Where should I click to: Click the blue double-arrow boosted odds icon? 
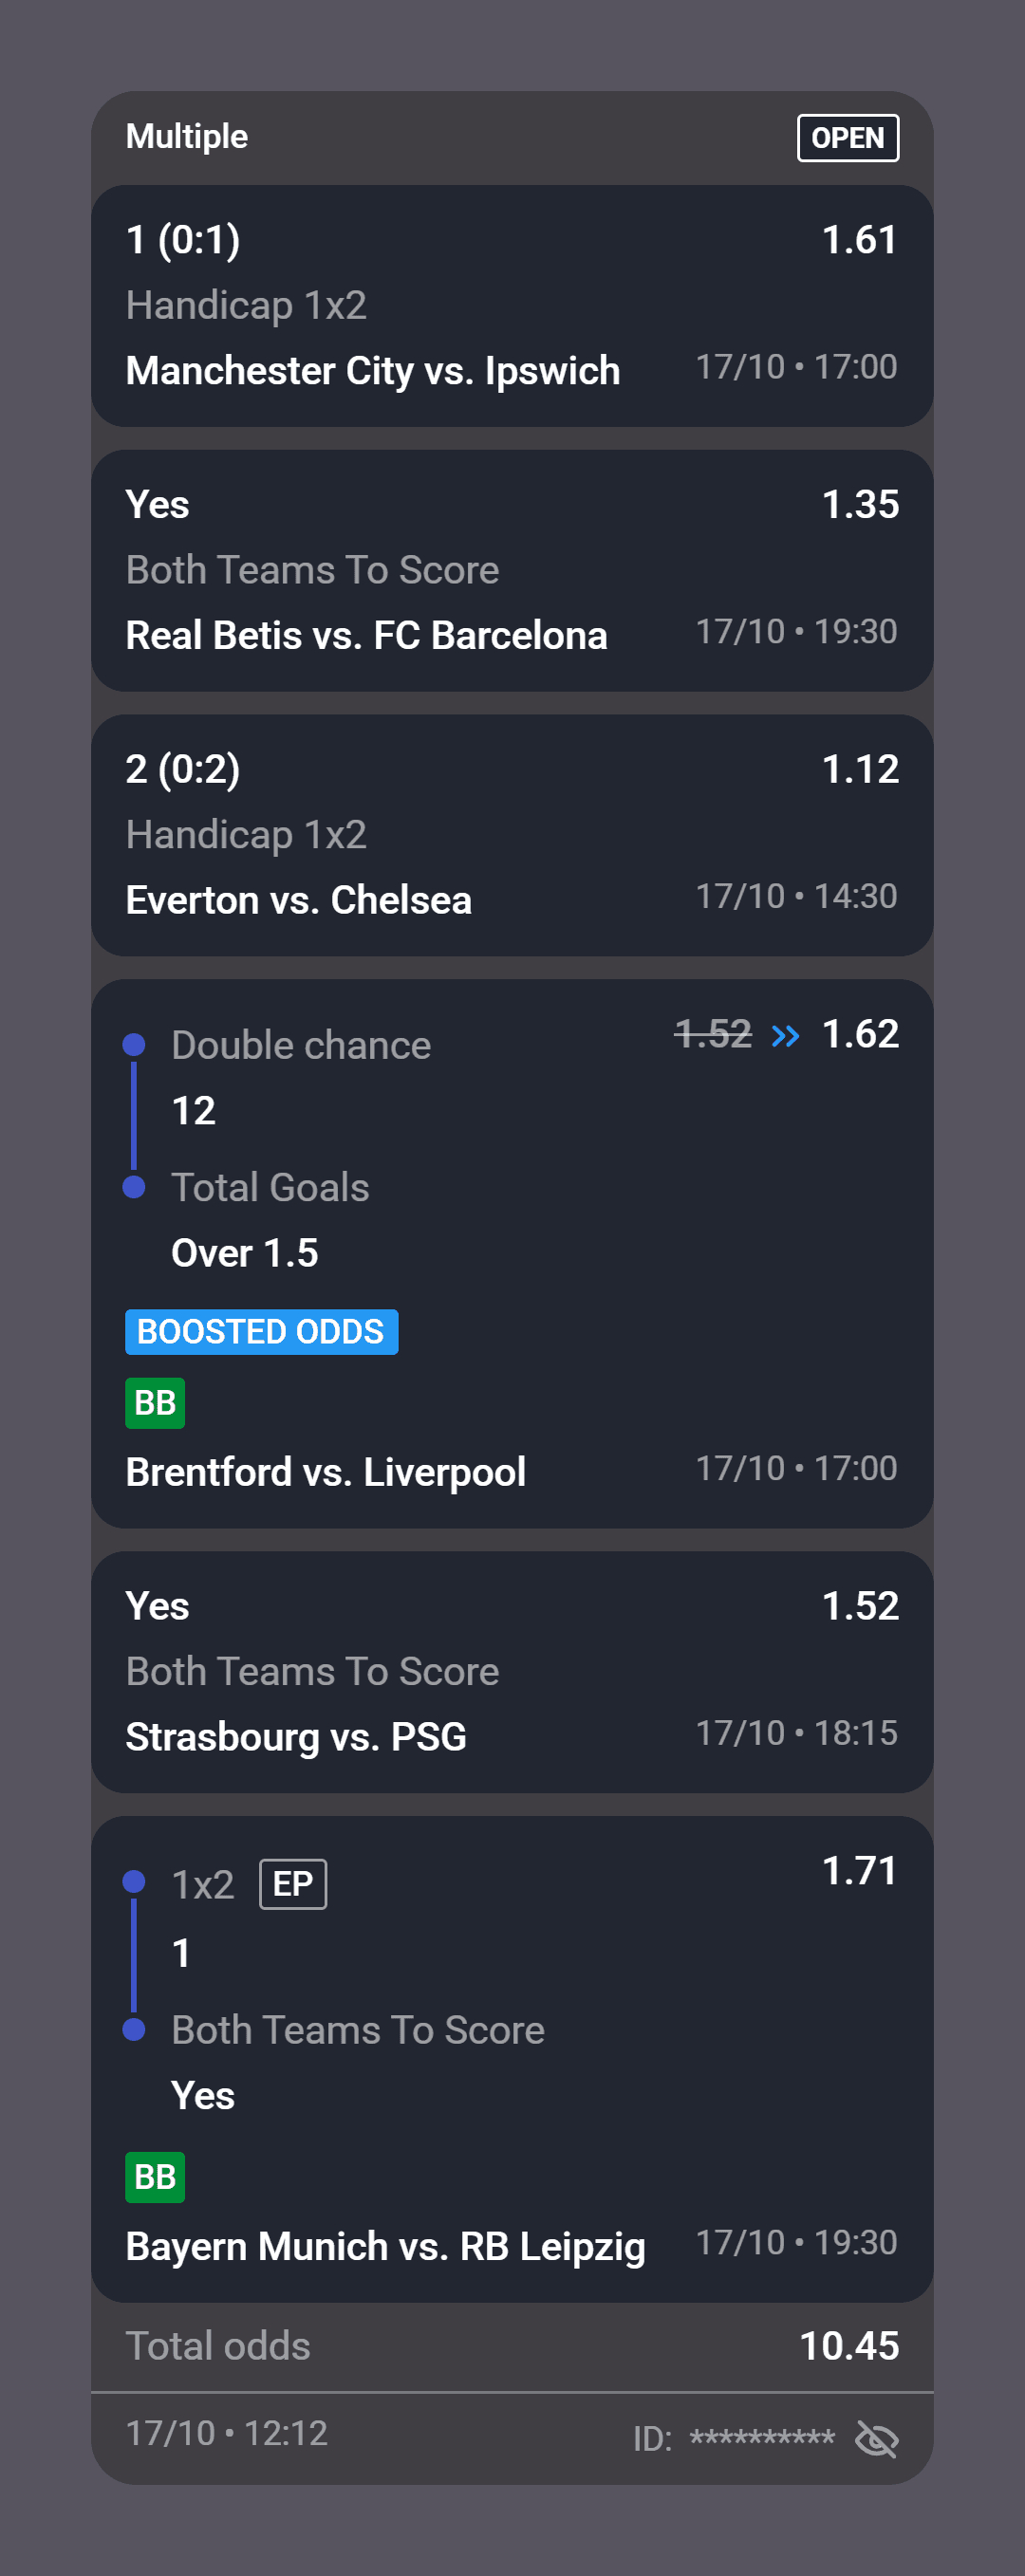786,1035
